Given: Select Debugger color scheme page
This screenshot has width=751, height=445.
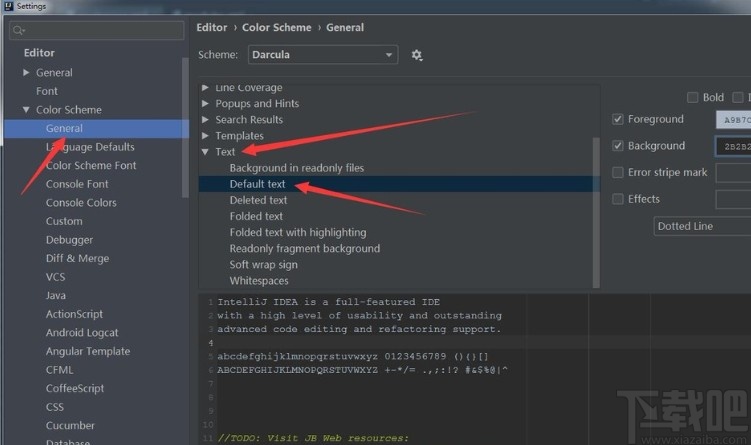Looking at the screenshot, I should 69,240.
